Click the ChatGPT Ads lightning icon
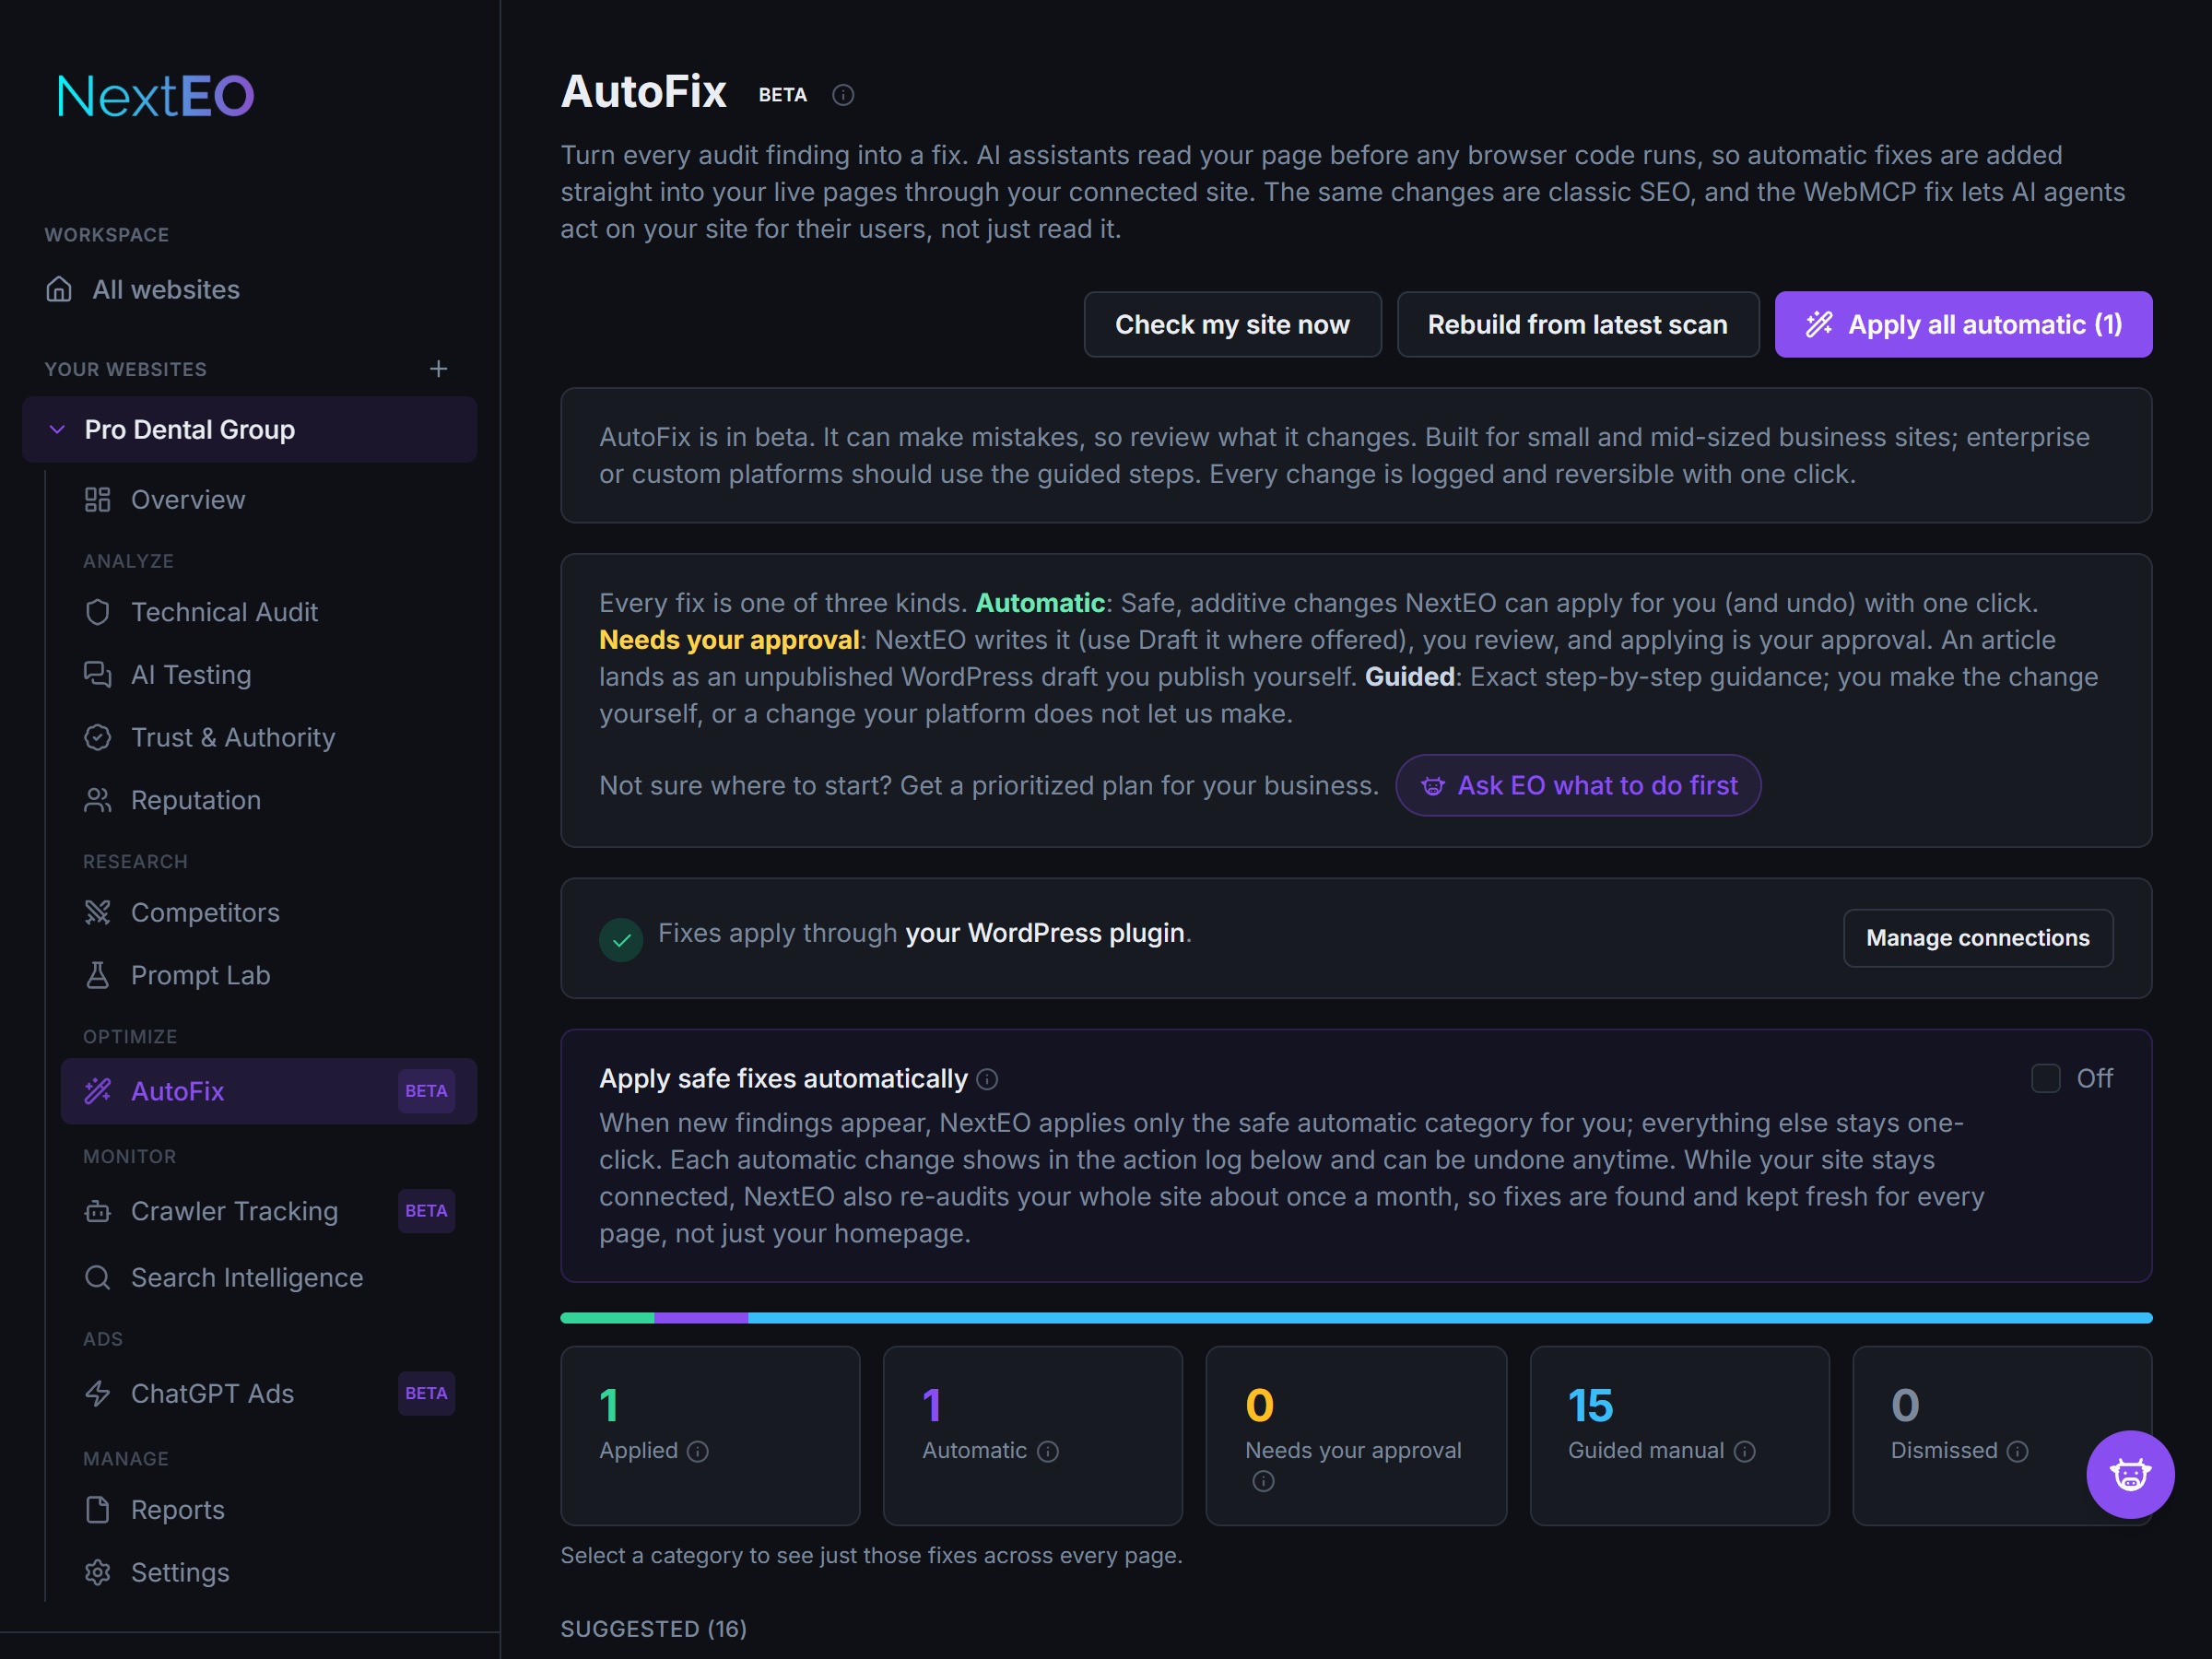2212x1659 pixels. (x=97, y=1393)
